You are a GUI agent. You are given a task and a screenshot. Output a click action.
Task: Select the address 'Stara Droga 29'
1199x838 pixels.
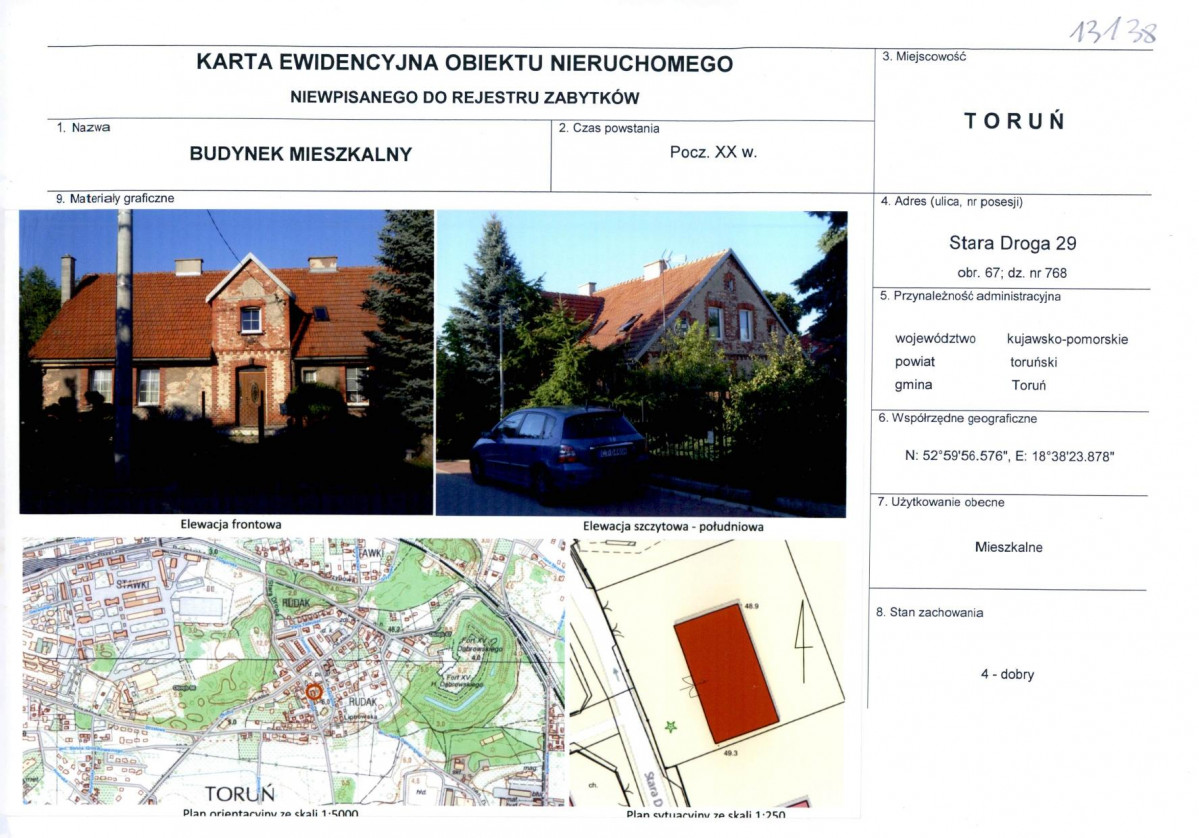[x=1012, y=243]
